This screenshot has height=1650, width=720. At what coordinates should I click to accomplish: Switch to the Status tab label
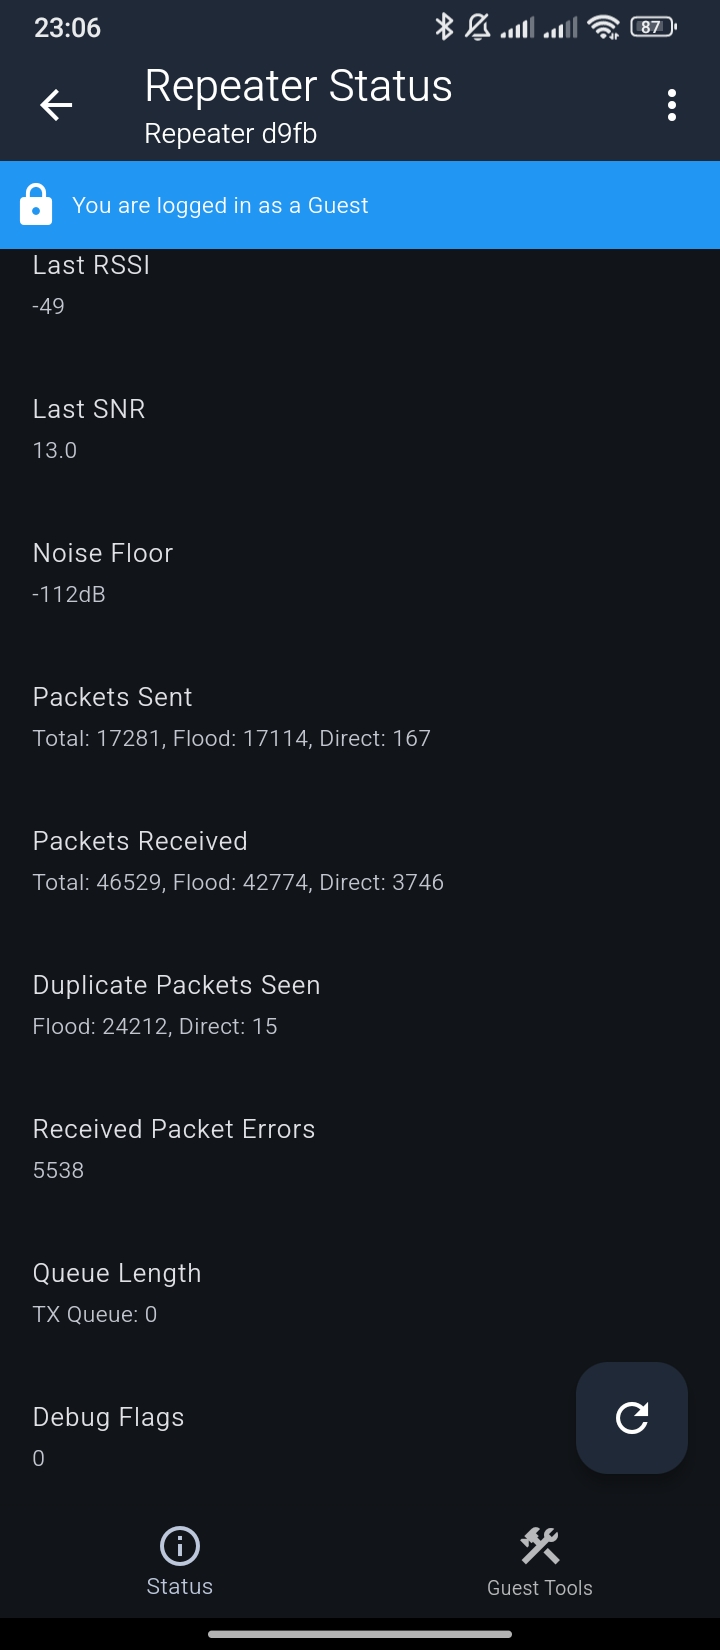(180, 1587)
